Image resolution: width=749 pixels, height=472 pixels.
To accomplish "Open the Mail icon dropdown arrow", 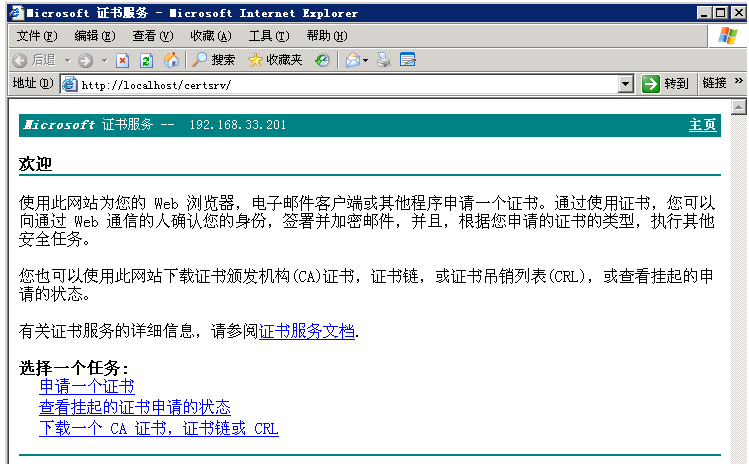I will point(366,60).
